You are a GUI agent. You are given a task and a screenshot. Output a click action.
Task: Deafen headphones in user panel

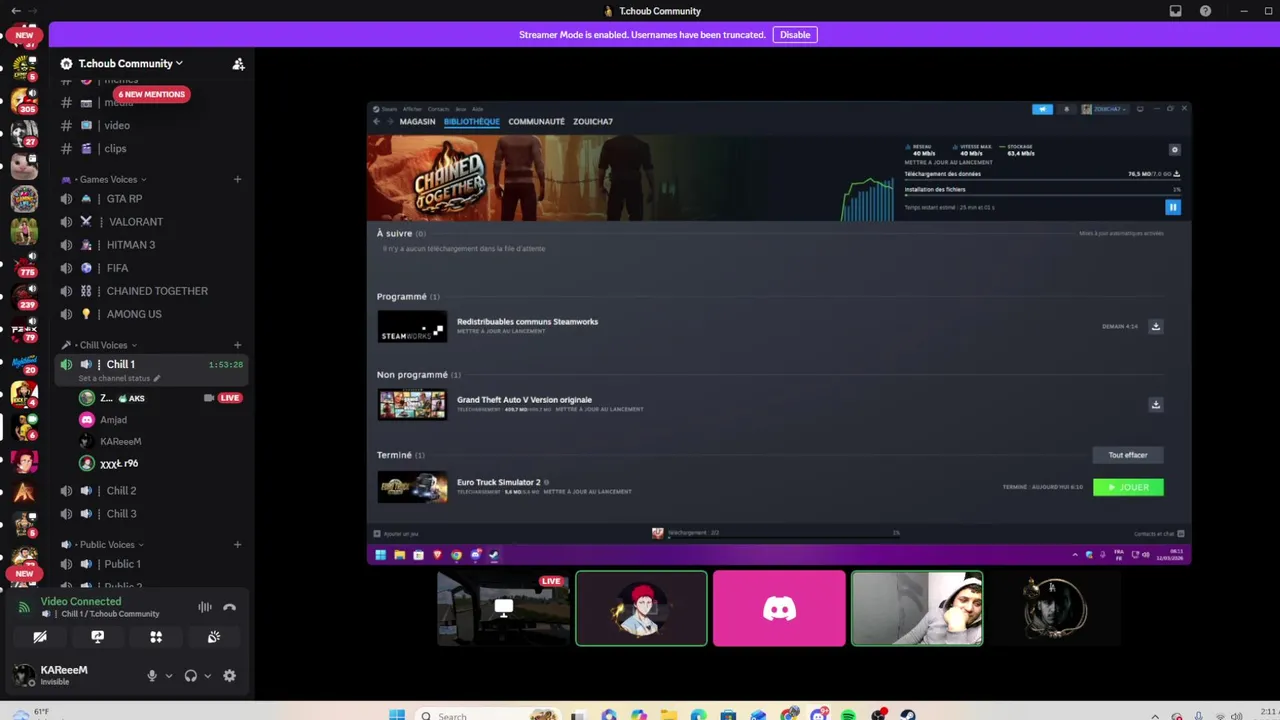pyautogui.click(x=191, y=676)
